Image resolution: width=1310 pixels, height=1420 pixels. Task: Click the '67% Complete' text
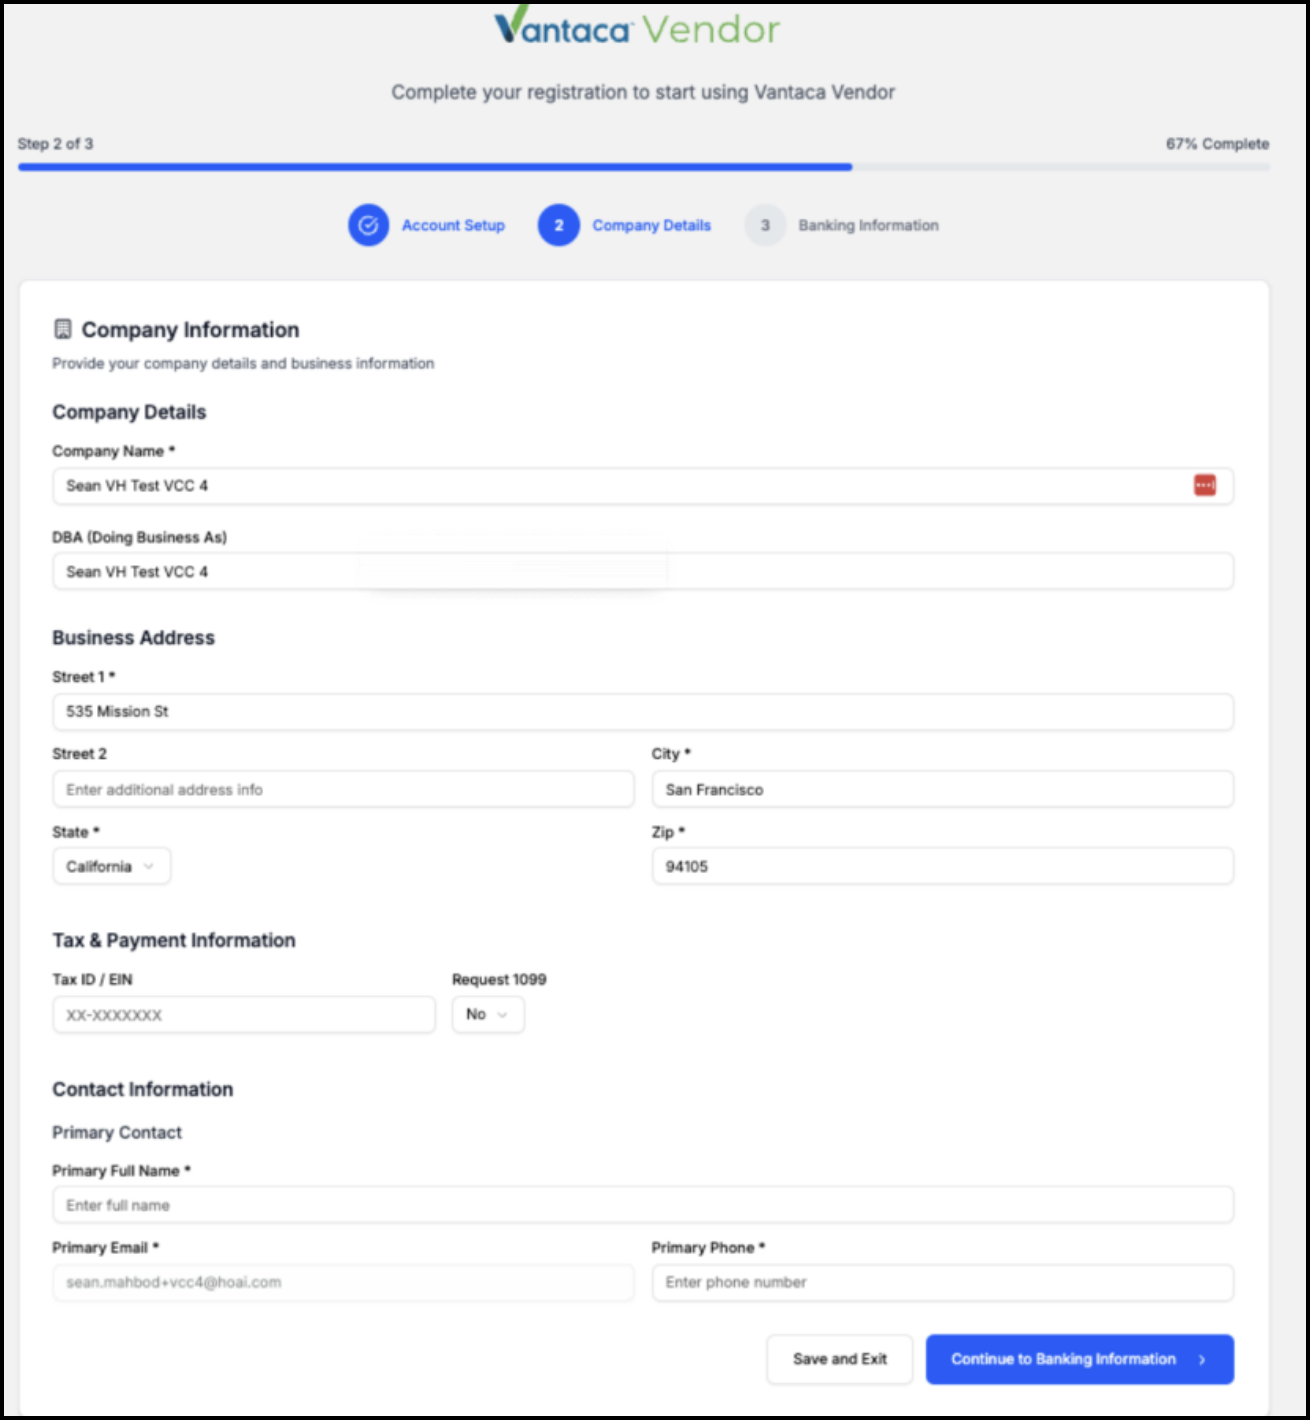point(1217,144)
